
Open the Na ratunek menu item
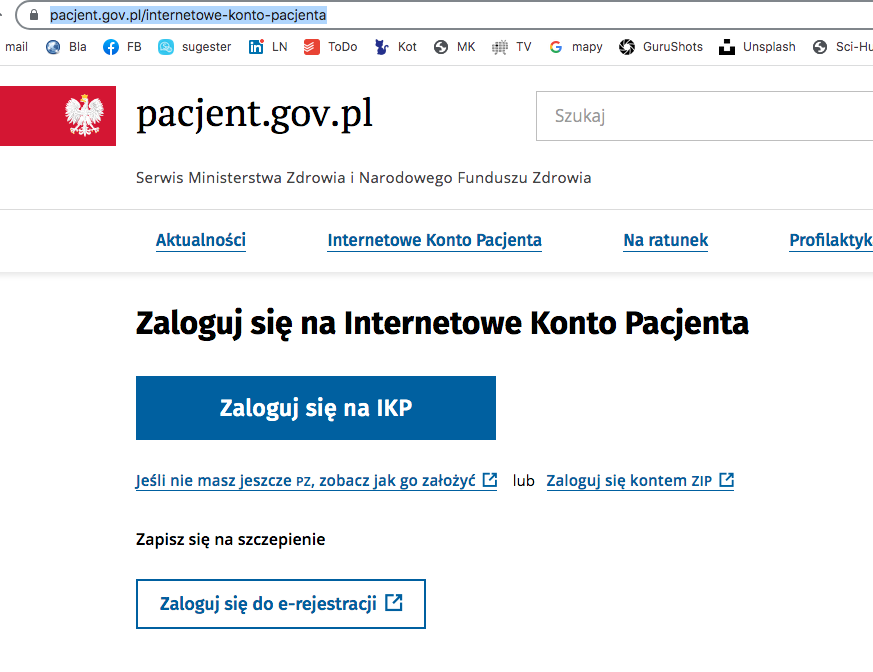coord(665,241)
